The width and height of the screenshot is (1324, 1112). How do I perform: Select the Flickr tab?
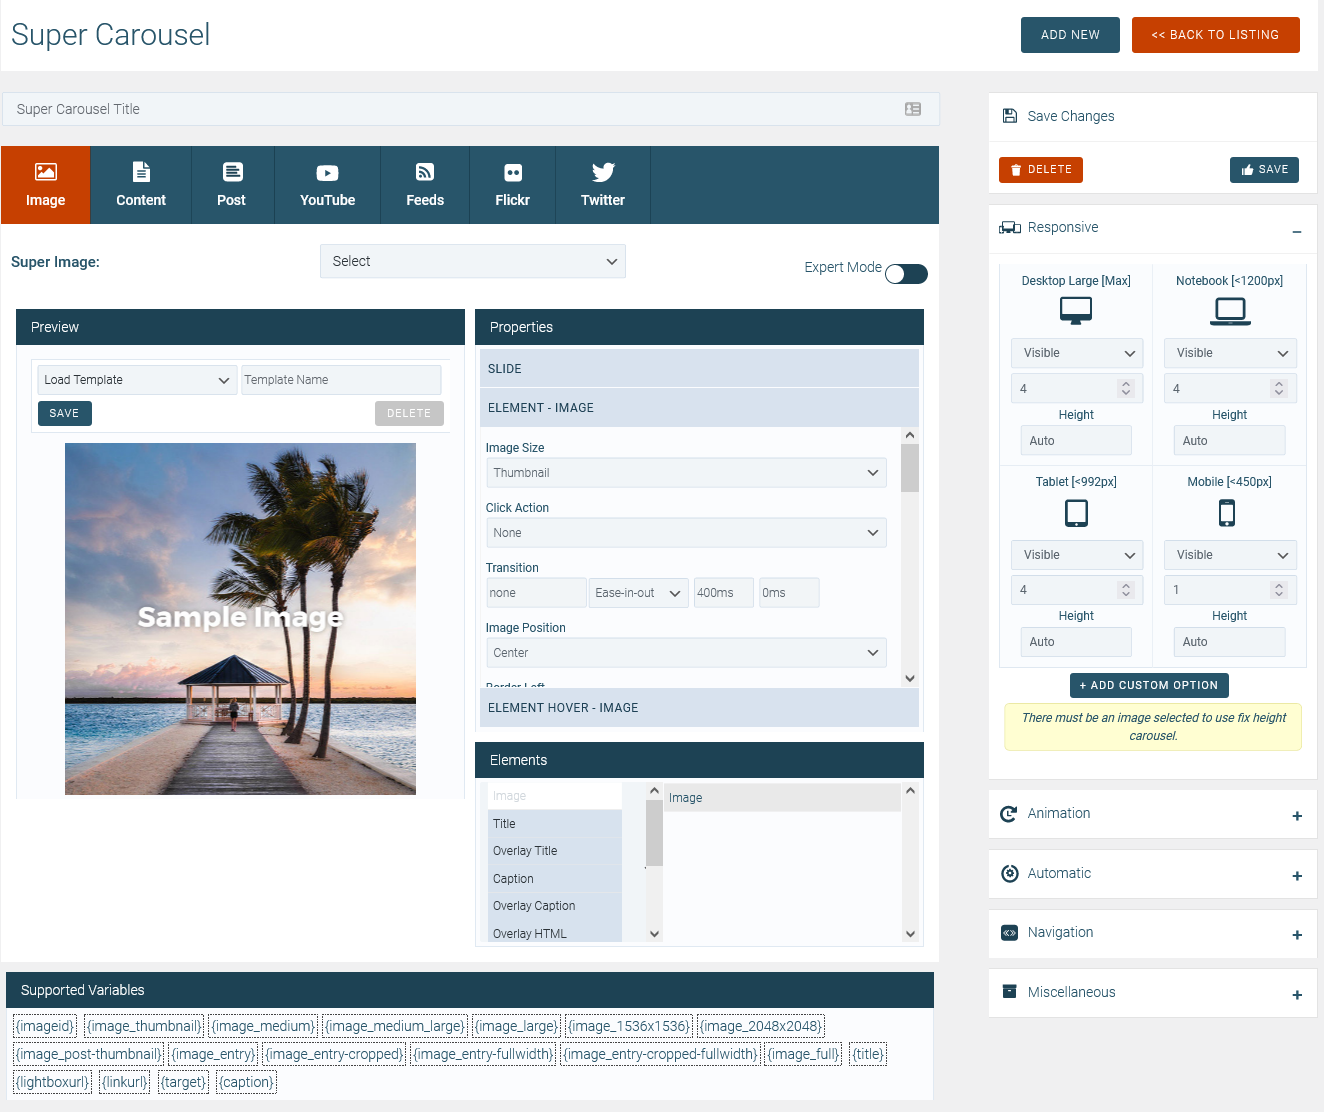point(512,185)
